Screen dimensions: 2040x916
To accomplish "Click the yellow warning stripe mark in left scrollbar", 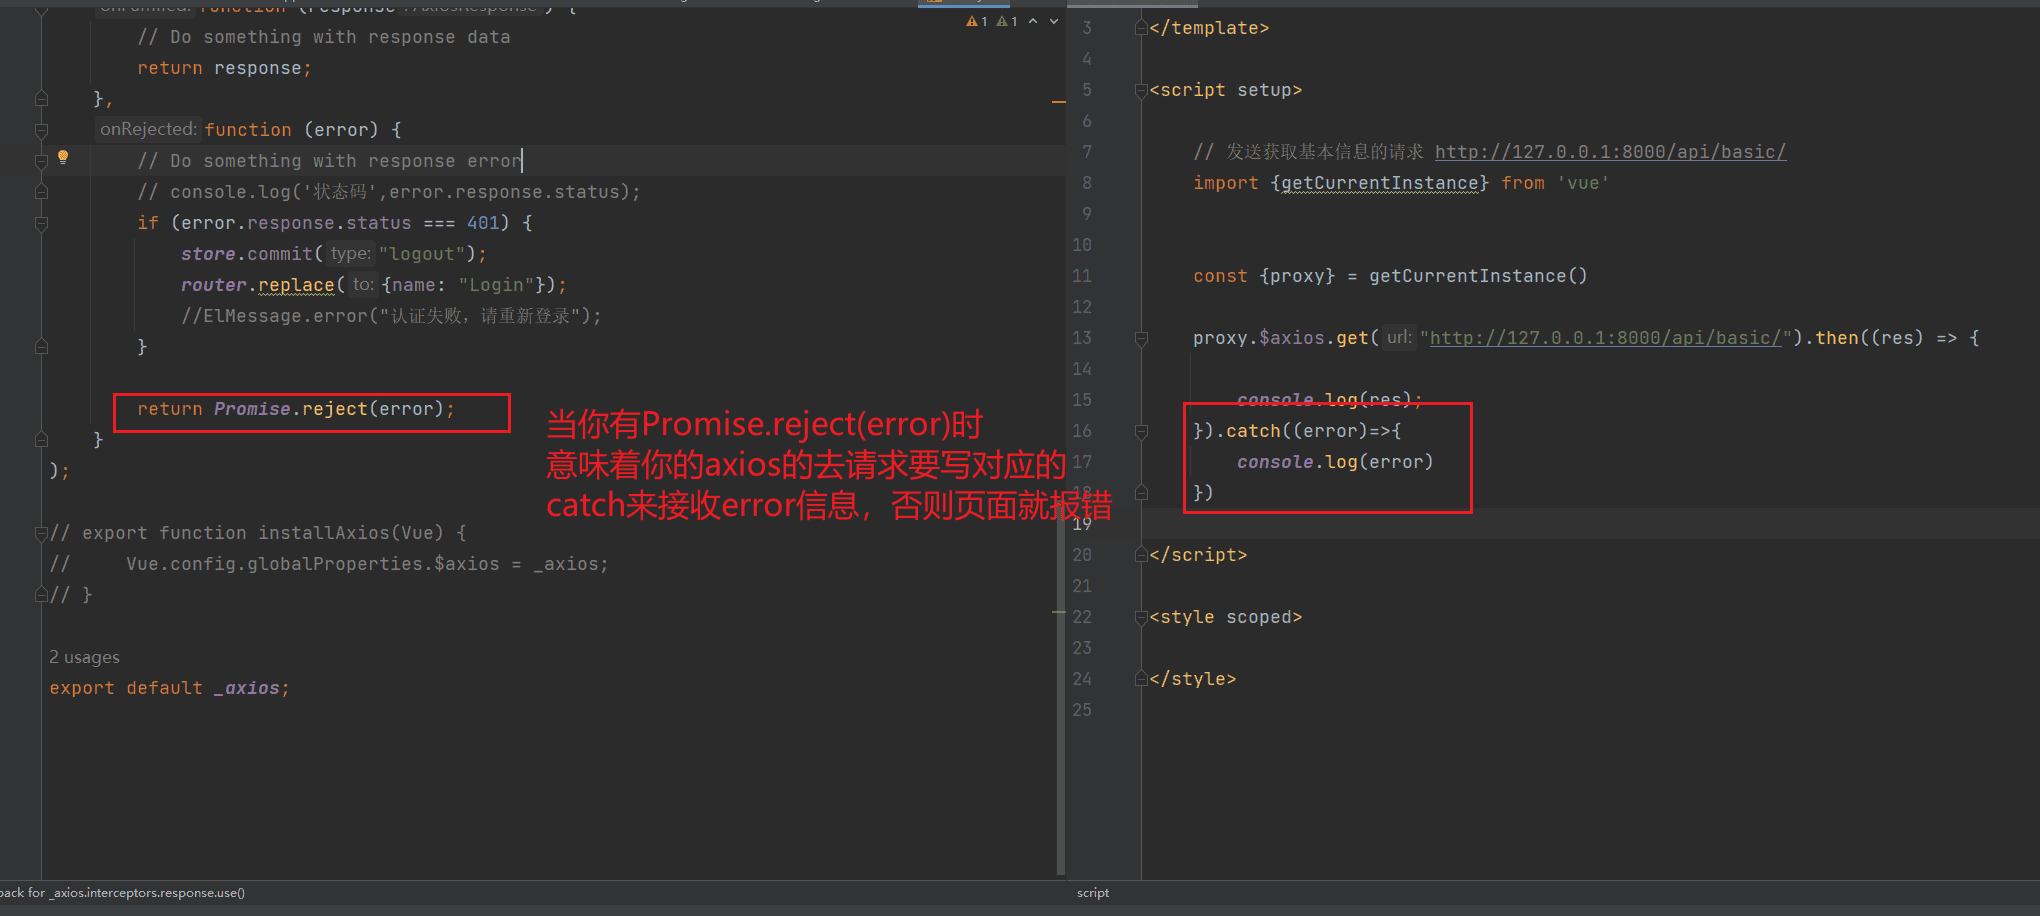I will (x=1058, y=102).
